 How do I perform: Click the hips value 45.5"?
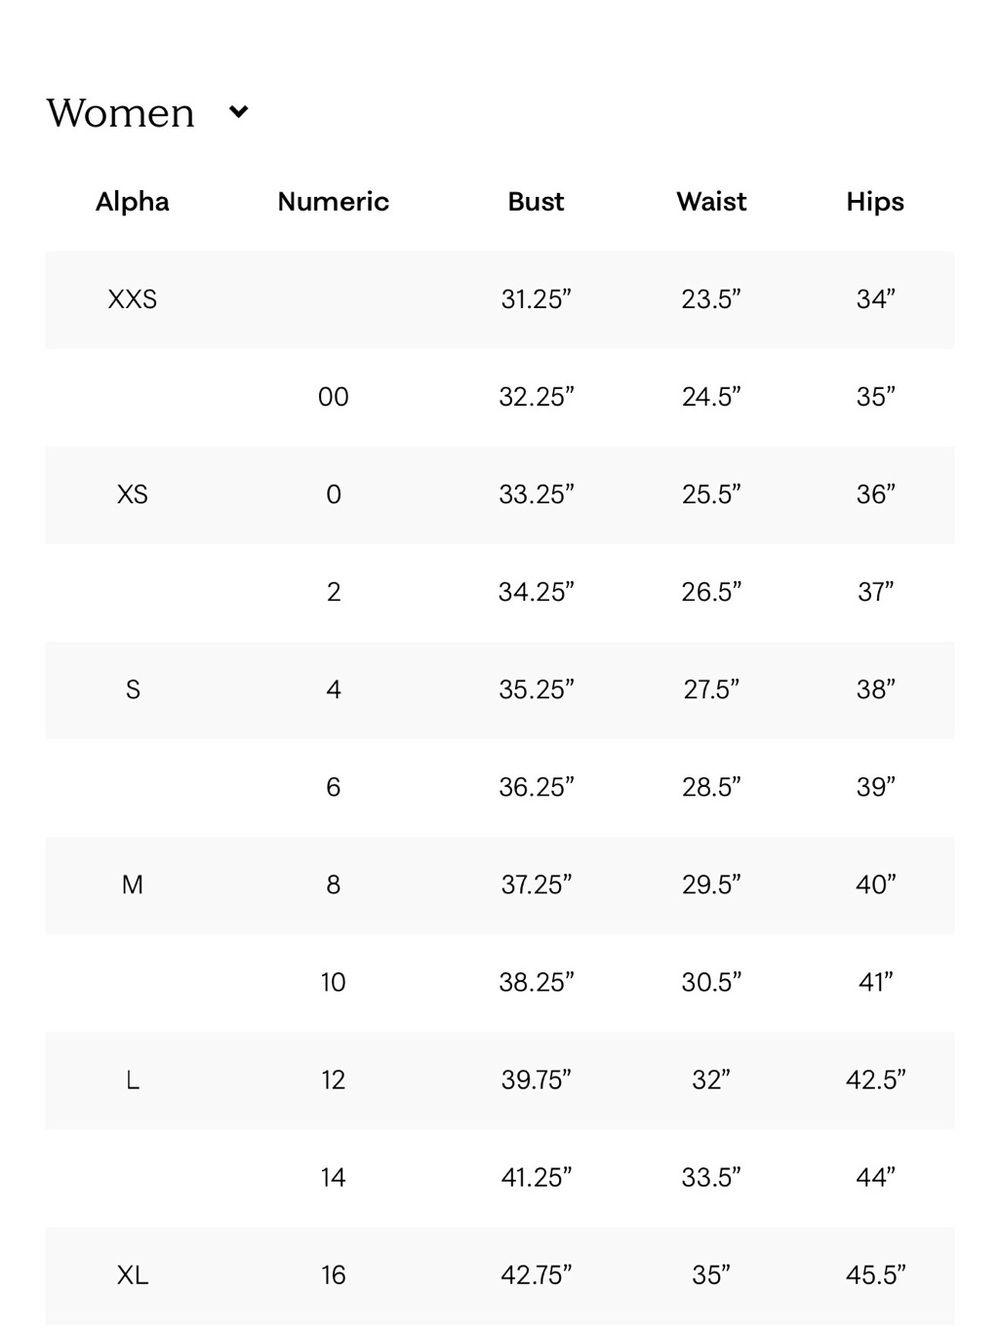tap(875, 1274)
